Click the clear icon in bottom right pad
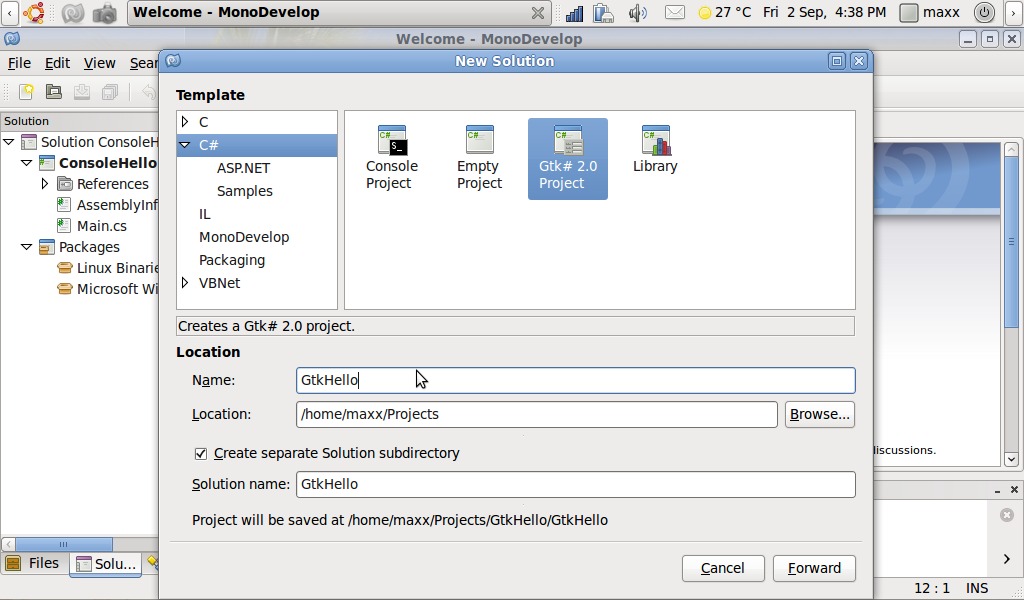The height and width of the screenshot is (600, 1024). click(x=1006, y=515)
